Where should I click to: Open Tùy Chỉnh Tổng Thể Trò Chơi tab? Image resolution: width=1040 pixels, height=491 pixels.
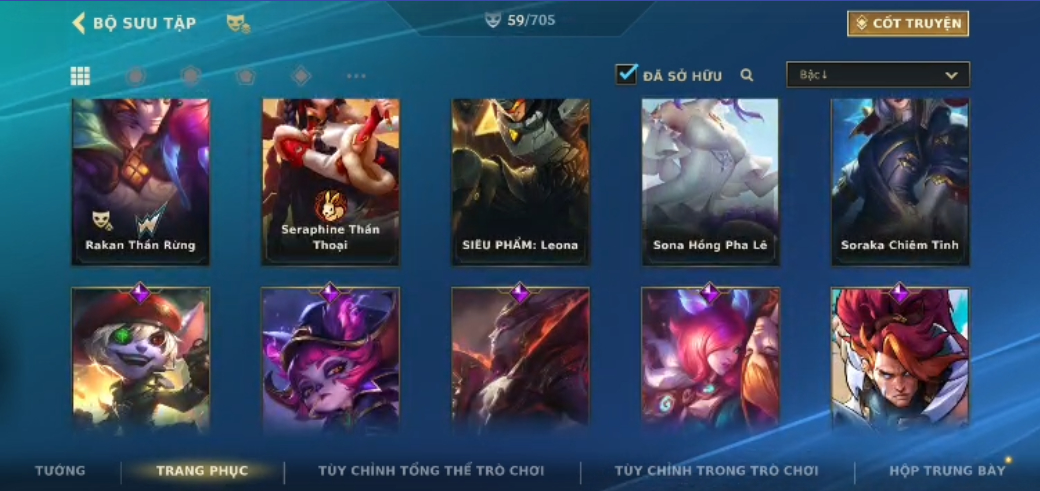click(x=431, y=470)
